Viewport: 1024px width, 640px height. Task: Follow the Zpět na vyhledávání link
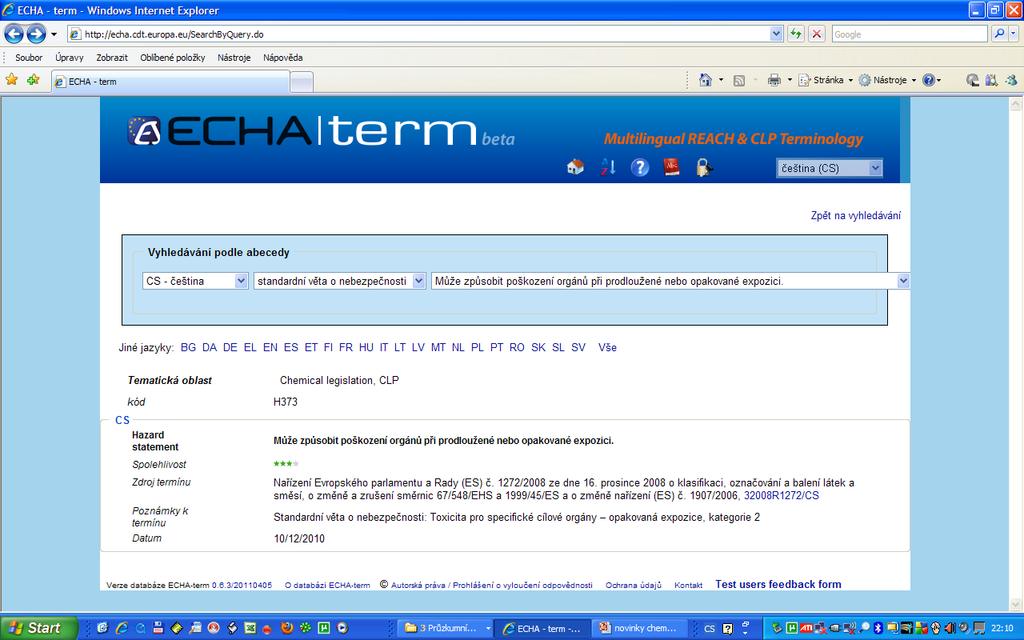(856, 216)
